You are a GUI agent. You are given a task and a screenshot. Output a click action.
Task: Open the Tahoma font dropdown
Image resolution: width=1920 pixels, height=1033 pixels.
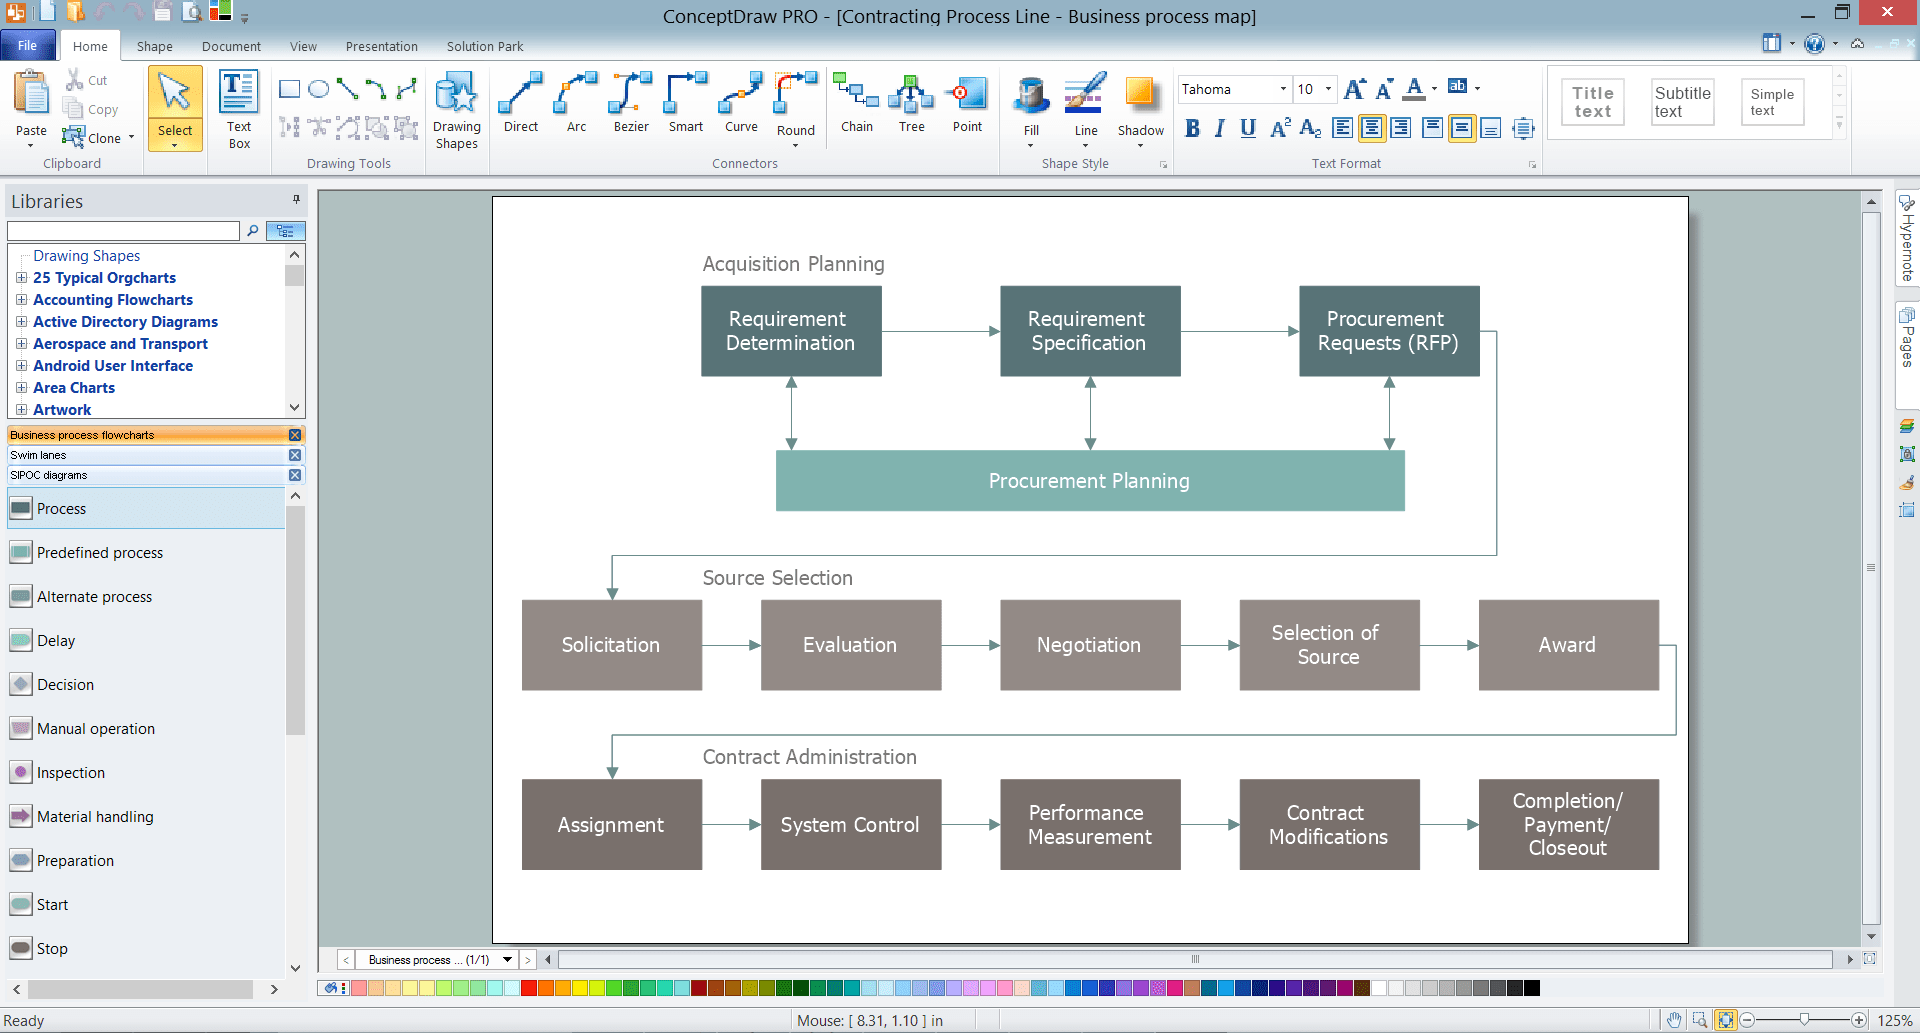[1285, 89]
